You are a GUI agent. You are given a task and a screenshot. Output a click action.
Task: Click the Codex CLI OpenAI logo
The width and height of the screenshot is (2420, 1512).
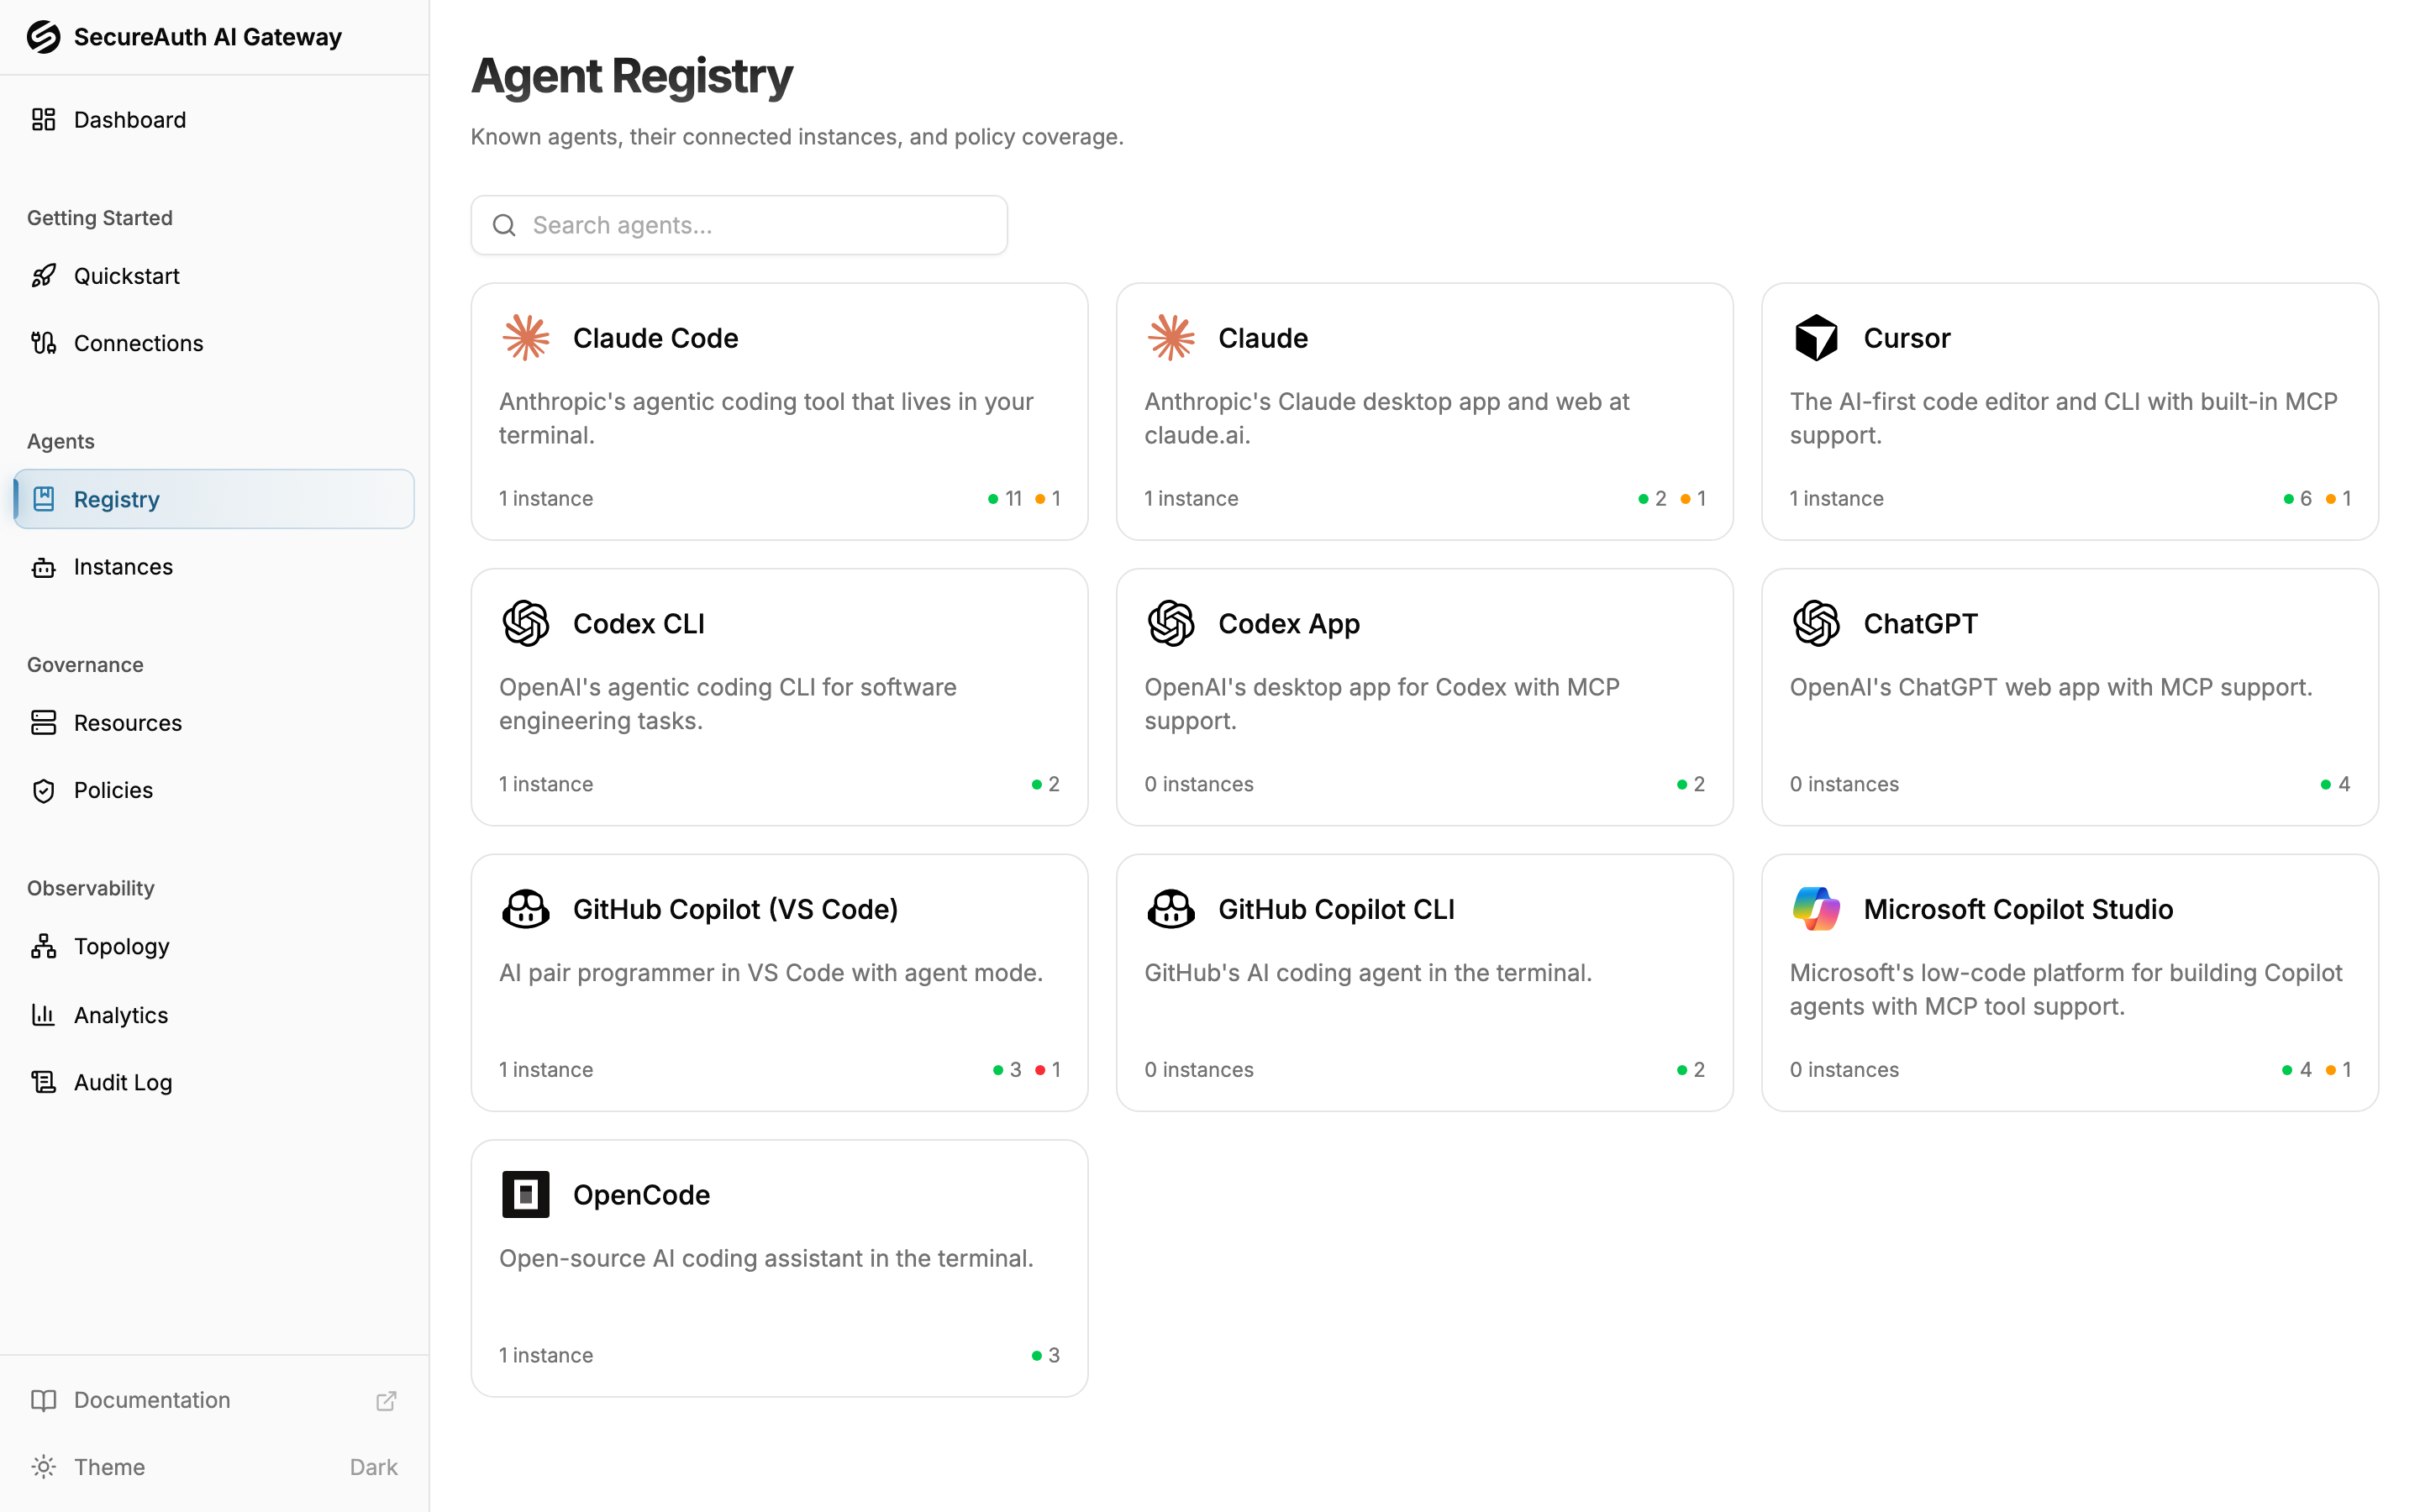coord(526,624)
